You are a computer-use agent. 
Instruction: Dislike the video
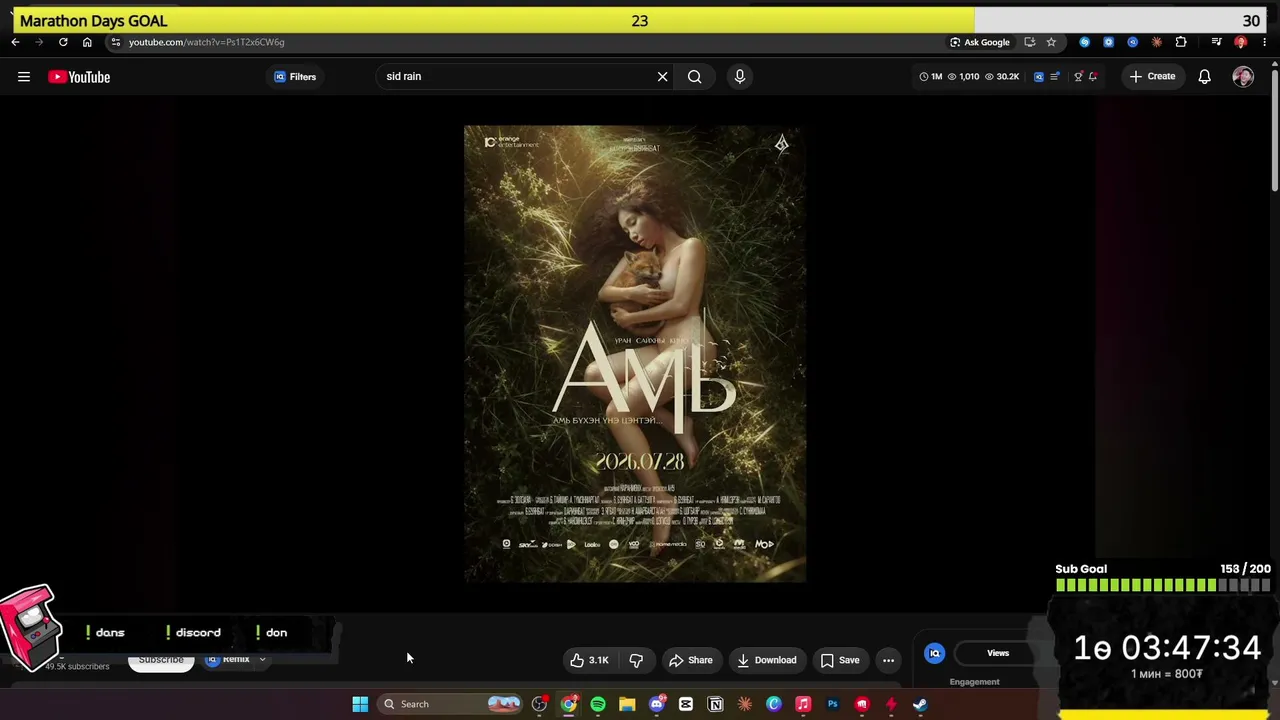[636, 660]
